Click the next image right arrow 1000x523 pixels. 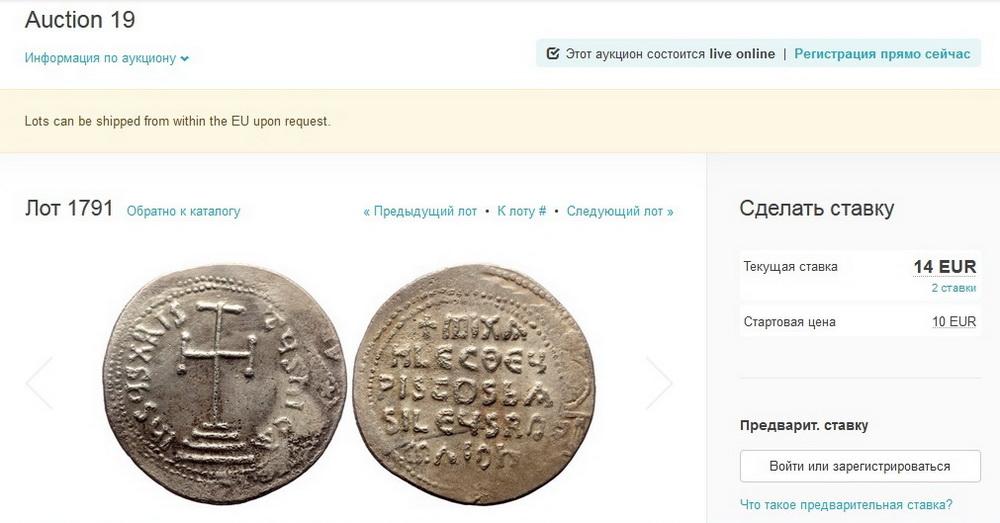(659, 383)
